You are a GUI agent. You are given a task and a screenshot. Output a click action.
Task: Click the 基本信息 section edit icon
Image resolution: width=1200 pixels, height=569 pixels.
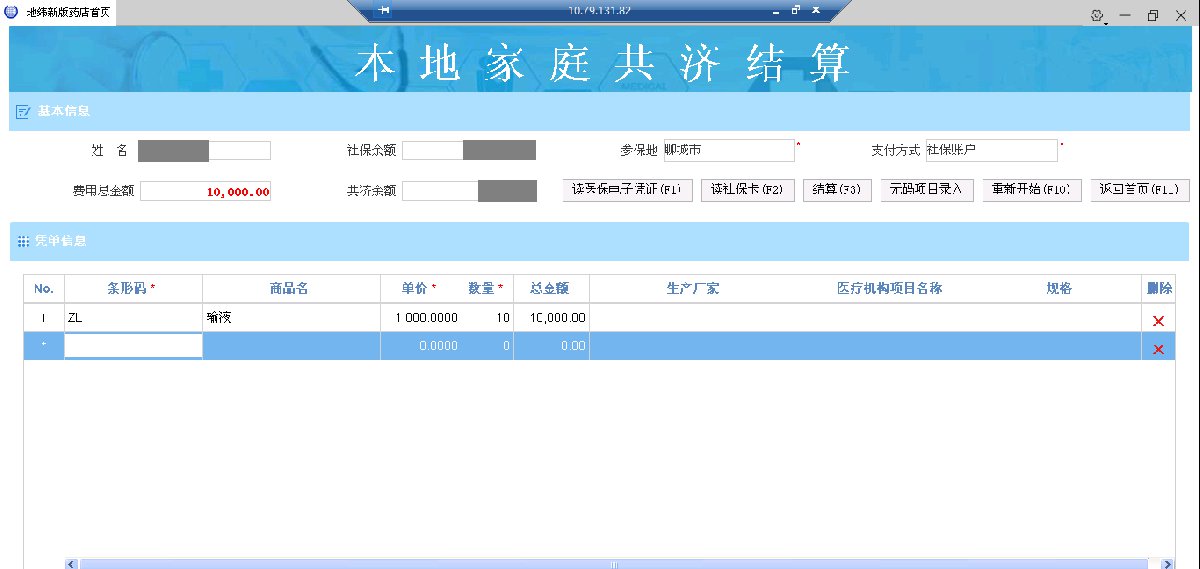(x=23, y=112)
